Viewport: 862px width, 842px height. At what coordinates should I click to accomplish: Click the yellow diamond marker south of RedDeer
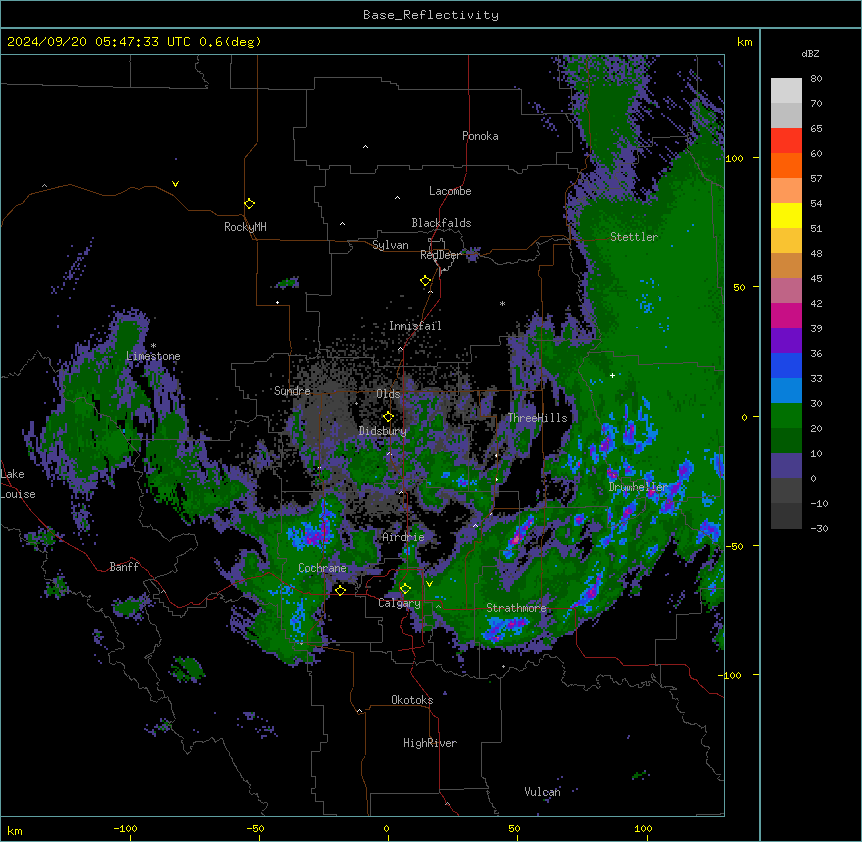click(x=426, y=281)
